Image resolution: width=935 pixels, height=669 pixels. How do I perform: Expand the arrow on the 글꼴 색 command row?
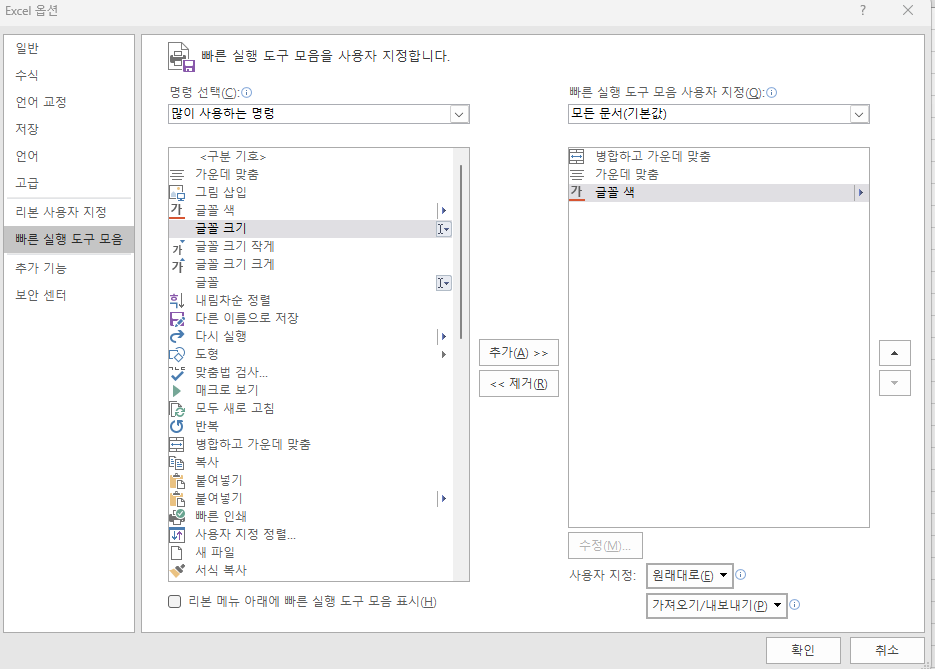(443, 210)
